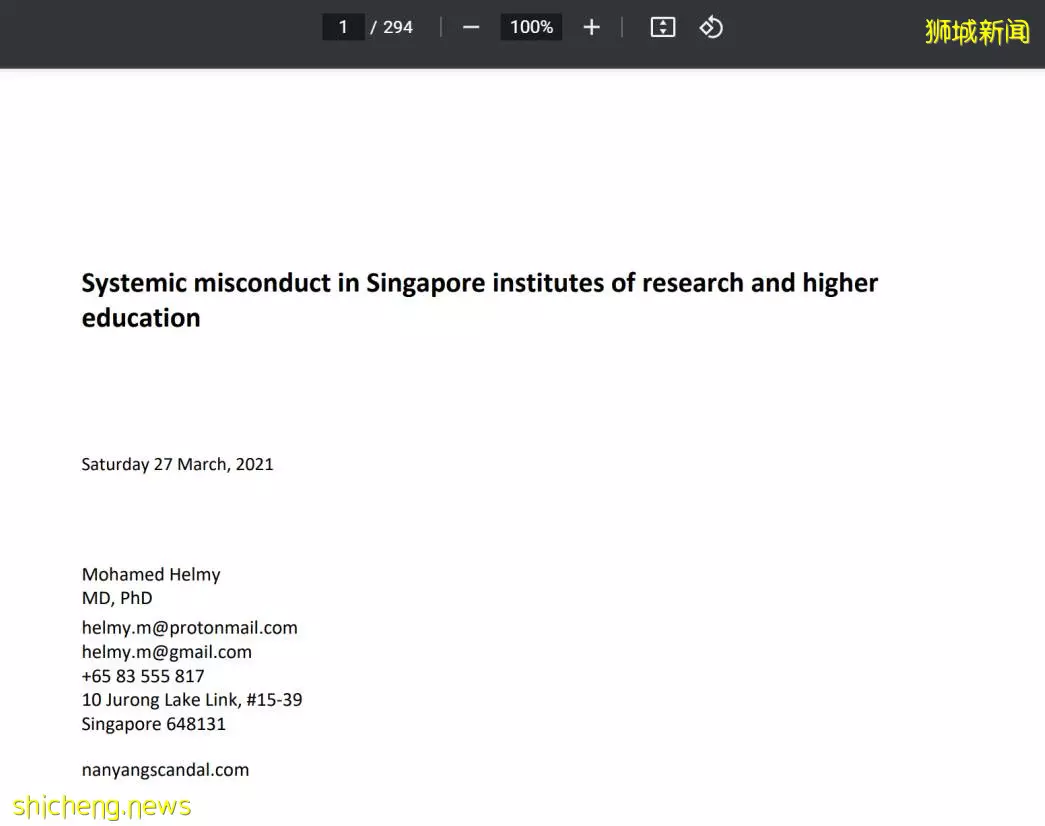Click the gmail email address
This screenshot has width=1045, height=826.
pos(167,652)
